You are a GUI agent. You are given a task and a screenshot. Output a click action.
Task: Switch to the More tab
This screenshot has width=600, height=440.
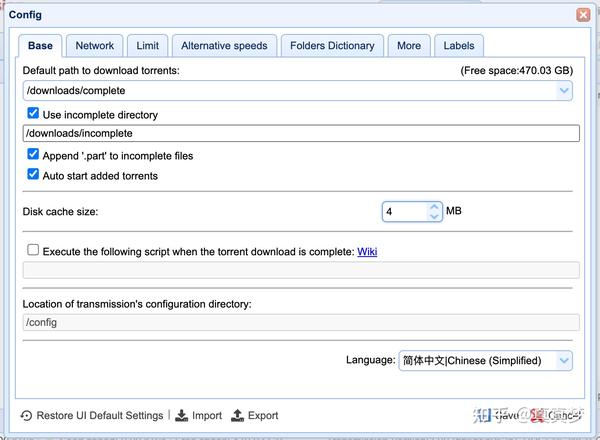coord(409,45)
